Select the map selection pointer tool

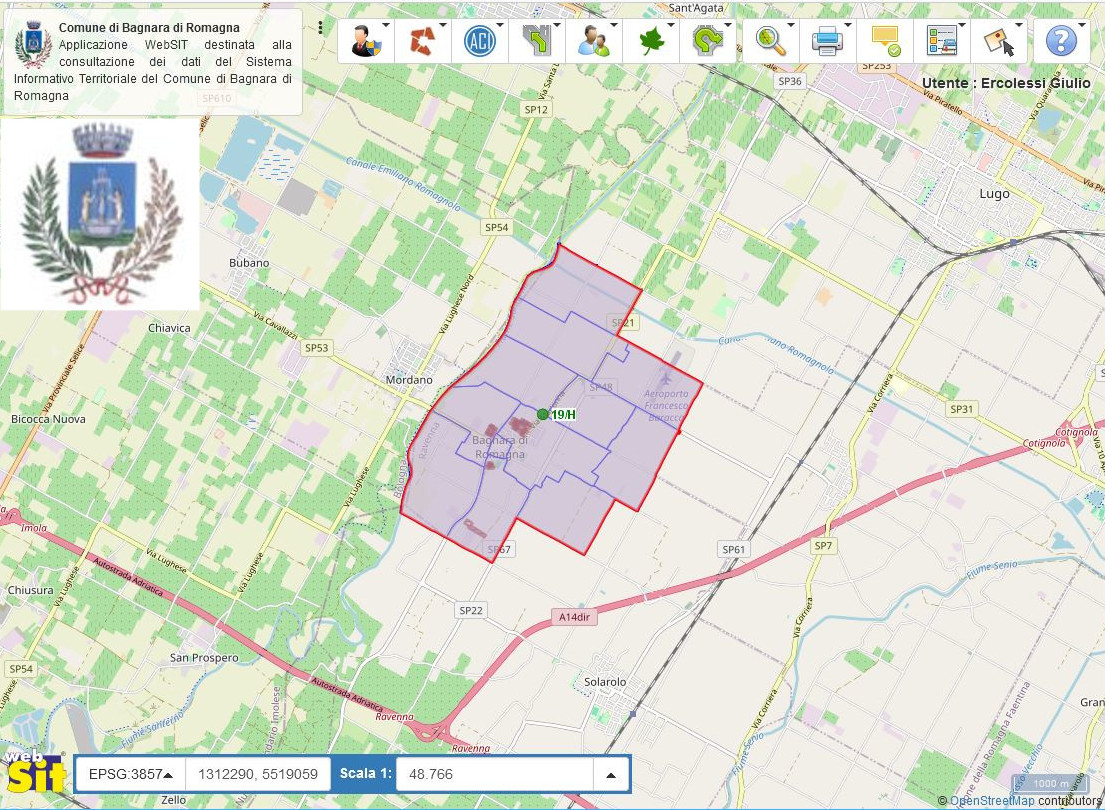point(999,42)
